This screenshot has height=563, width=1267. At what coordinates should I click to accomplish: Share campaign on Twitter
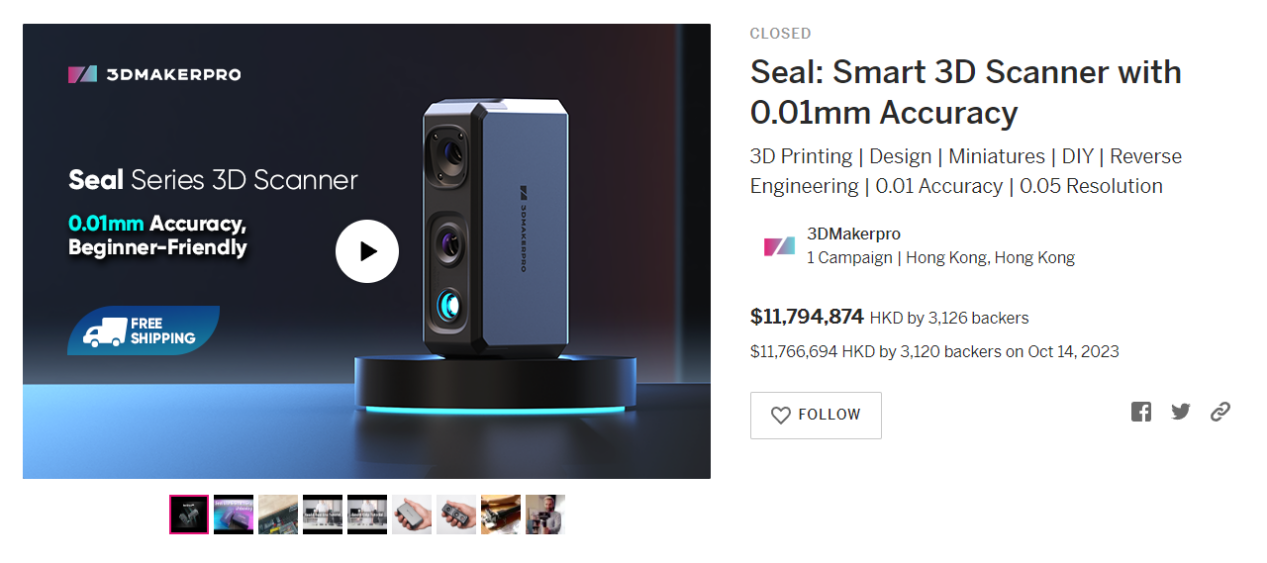pos(1181,411)
